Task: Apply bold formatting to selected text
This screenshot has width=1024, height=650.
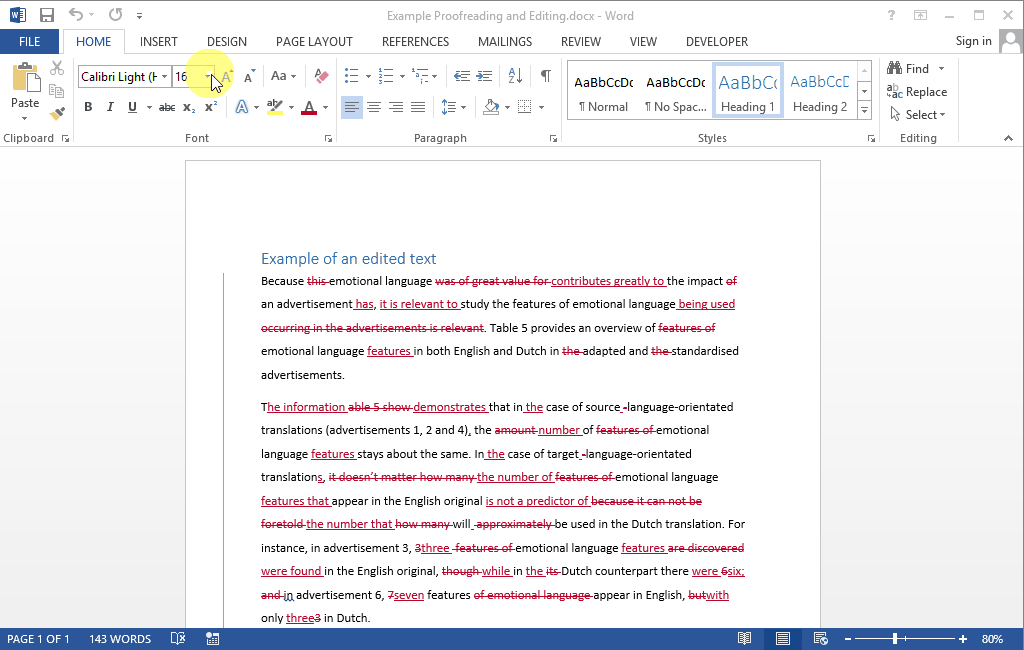Action: tap(88, 106)
